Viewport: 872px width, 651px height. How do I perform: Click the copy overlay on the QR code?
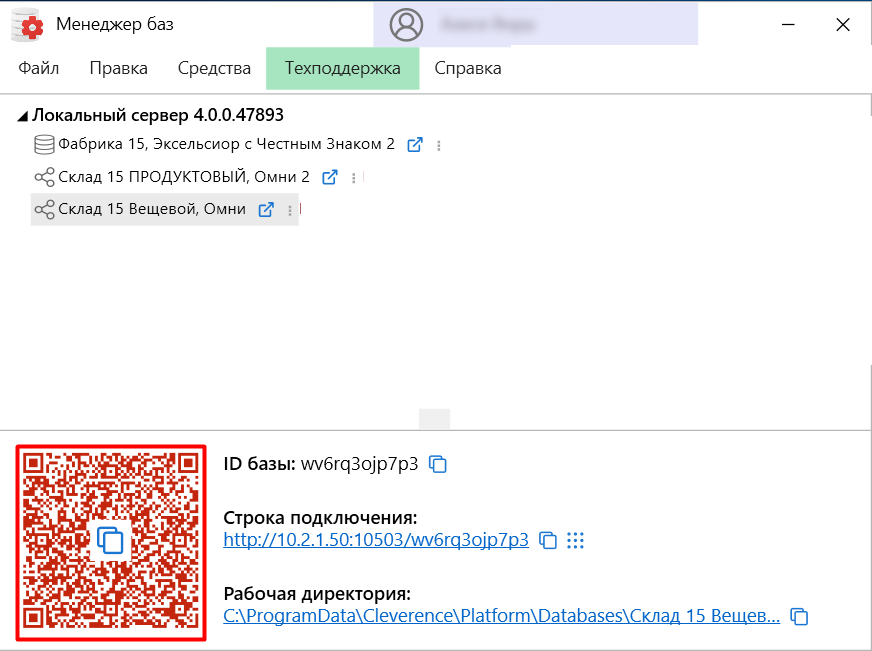click(111, 541)
